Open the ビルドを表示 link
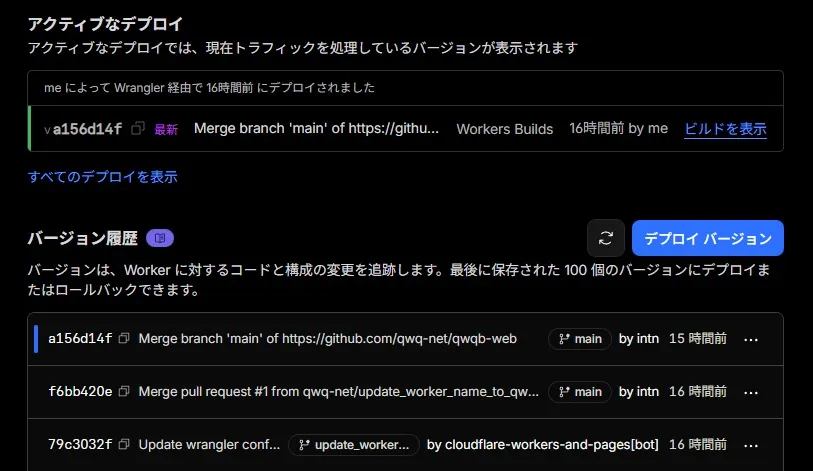 coord(725,128)
